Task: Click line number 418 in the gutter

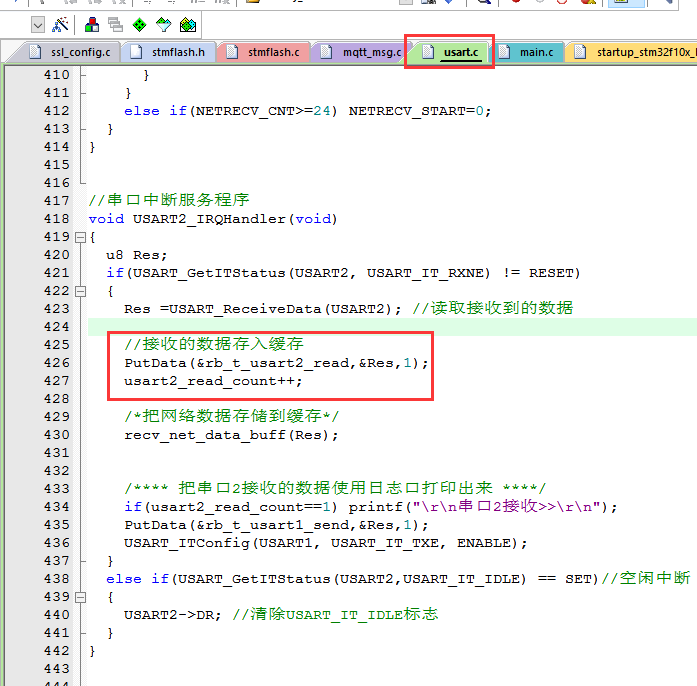Action: (x=56, y=219)
